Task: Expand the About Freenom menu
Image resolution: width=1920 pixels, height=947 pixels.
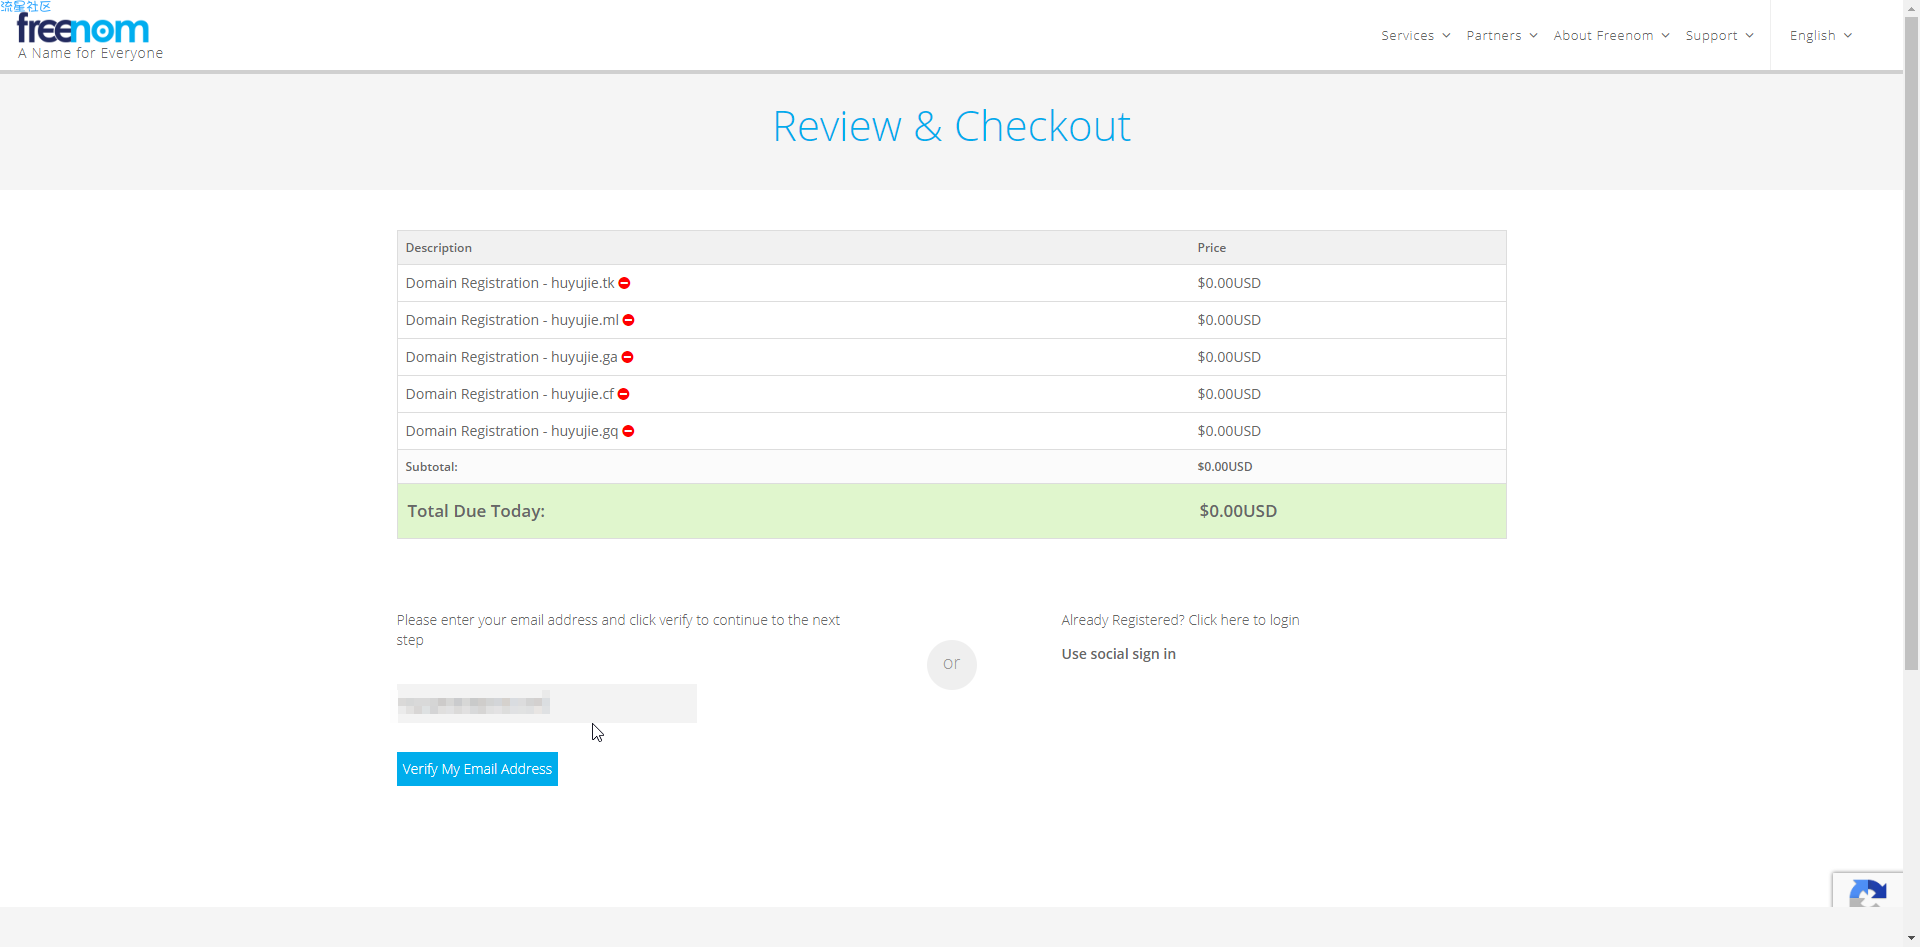Action: [1611, 35]
